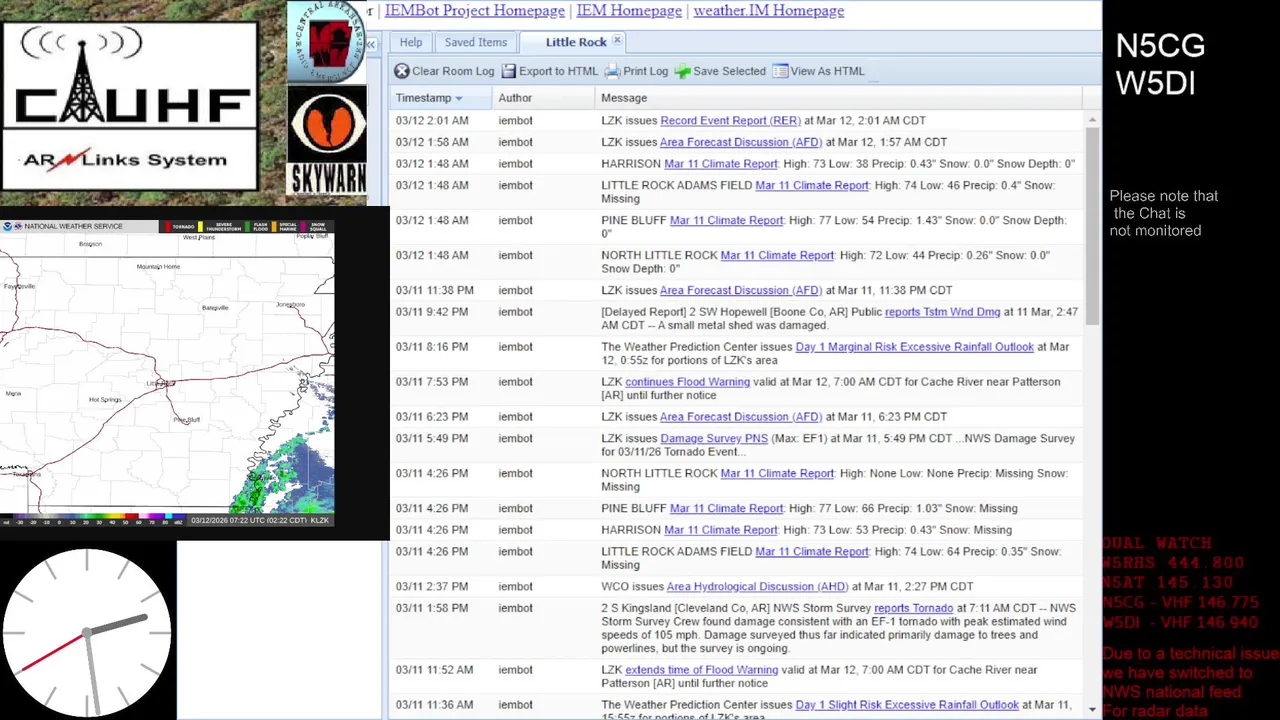This screenshot has height=720, width=1280.
Task: Click the Author column header
Action: 544,98
